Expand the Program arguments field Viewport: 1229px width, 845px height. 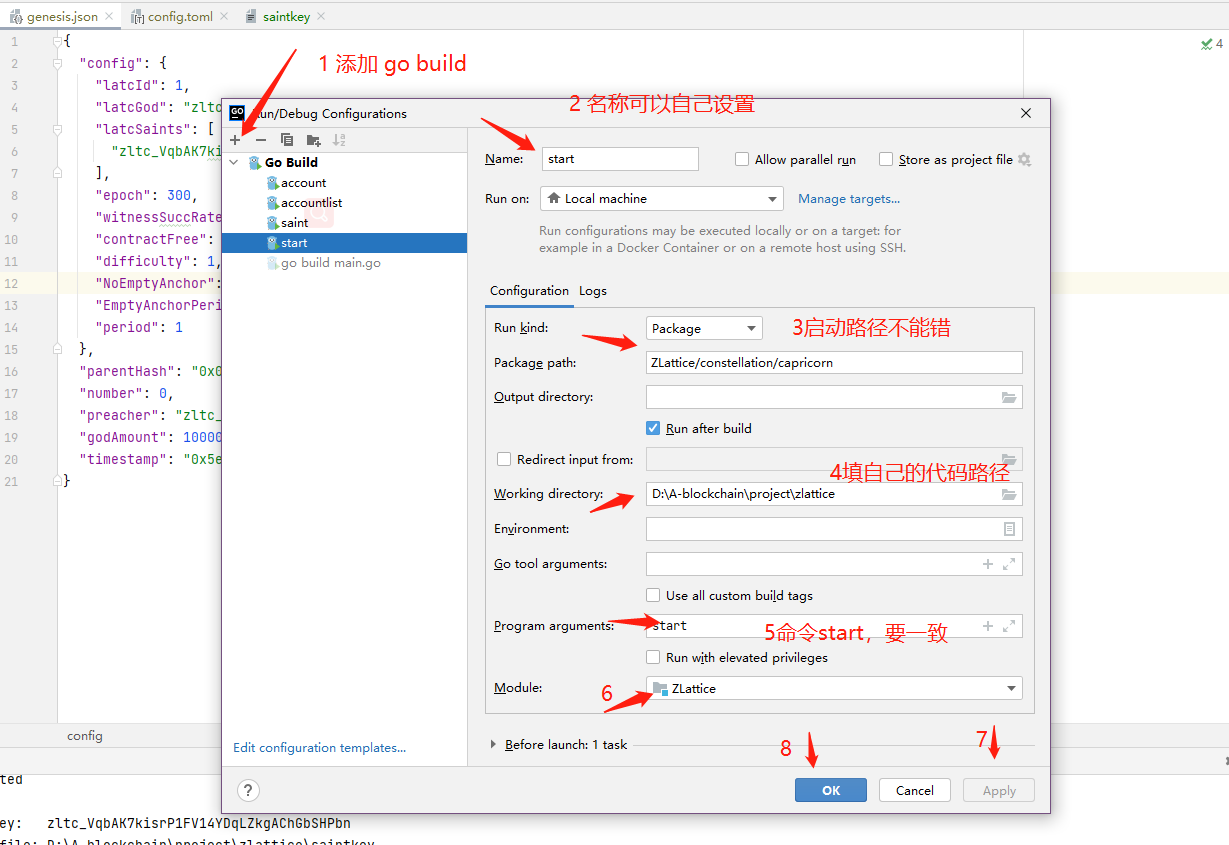coord(1009,626)
